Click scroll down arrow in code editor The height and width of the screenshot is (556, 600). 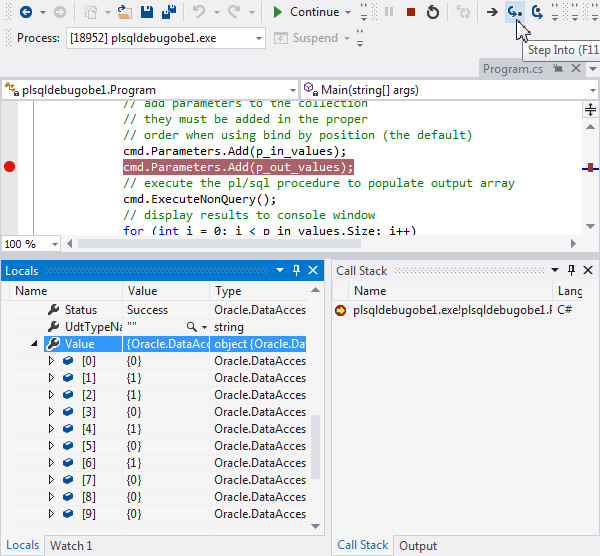(590, 227)
